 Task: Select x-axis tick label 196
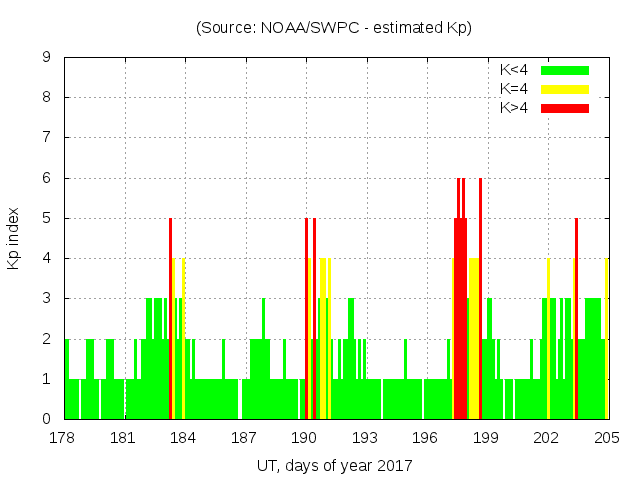point(426,438)
